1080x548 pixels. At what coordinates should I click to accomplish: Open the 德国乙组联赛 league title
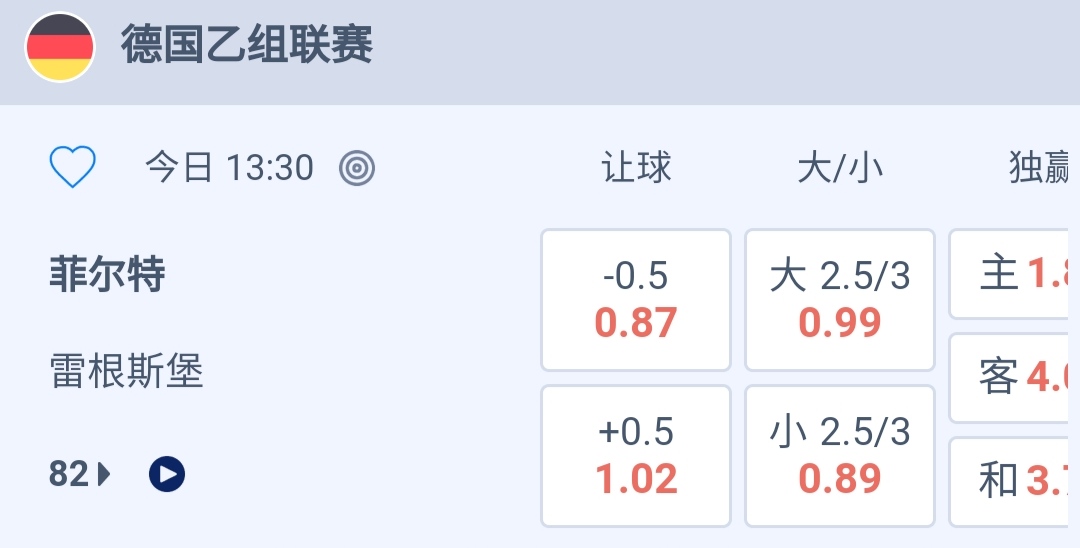[x=247, y=46]
